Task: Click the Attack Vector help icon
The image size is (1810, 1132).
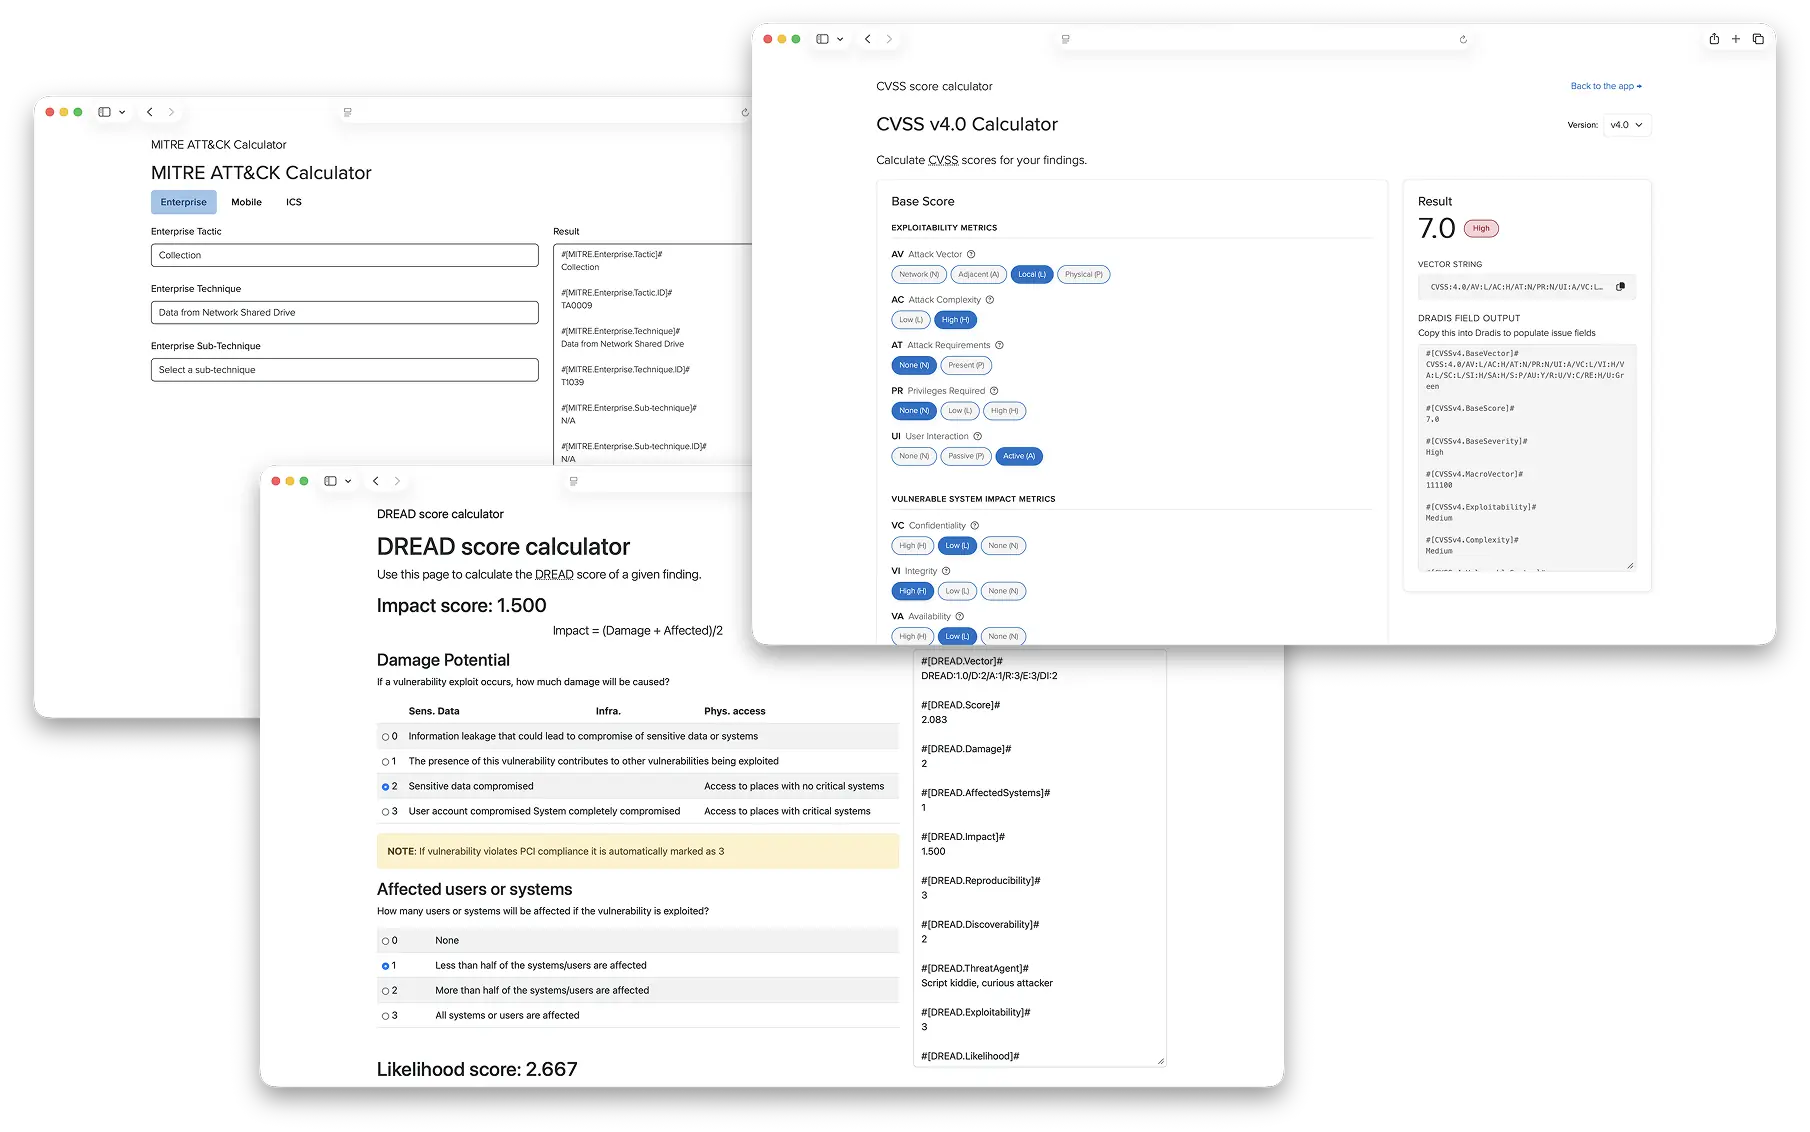Action: [971, 254]
